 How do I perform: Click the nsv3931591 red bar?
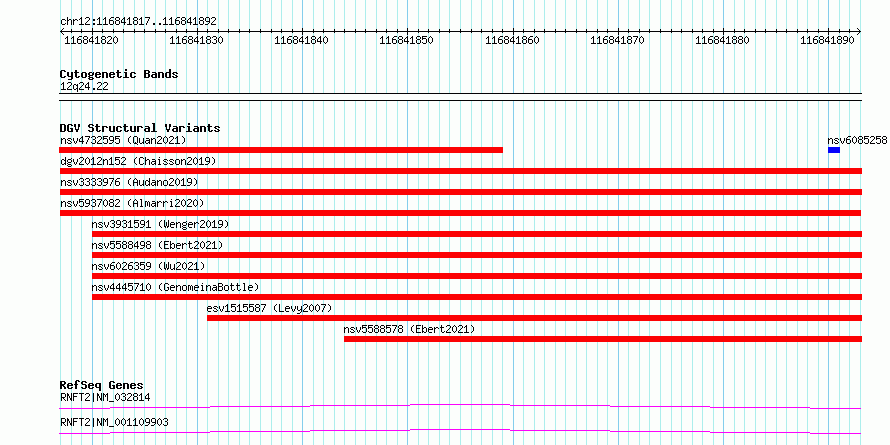(477, 234)
